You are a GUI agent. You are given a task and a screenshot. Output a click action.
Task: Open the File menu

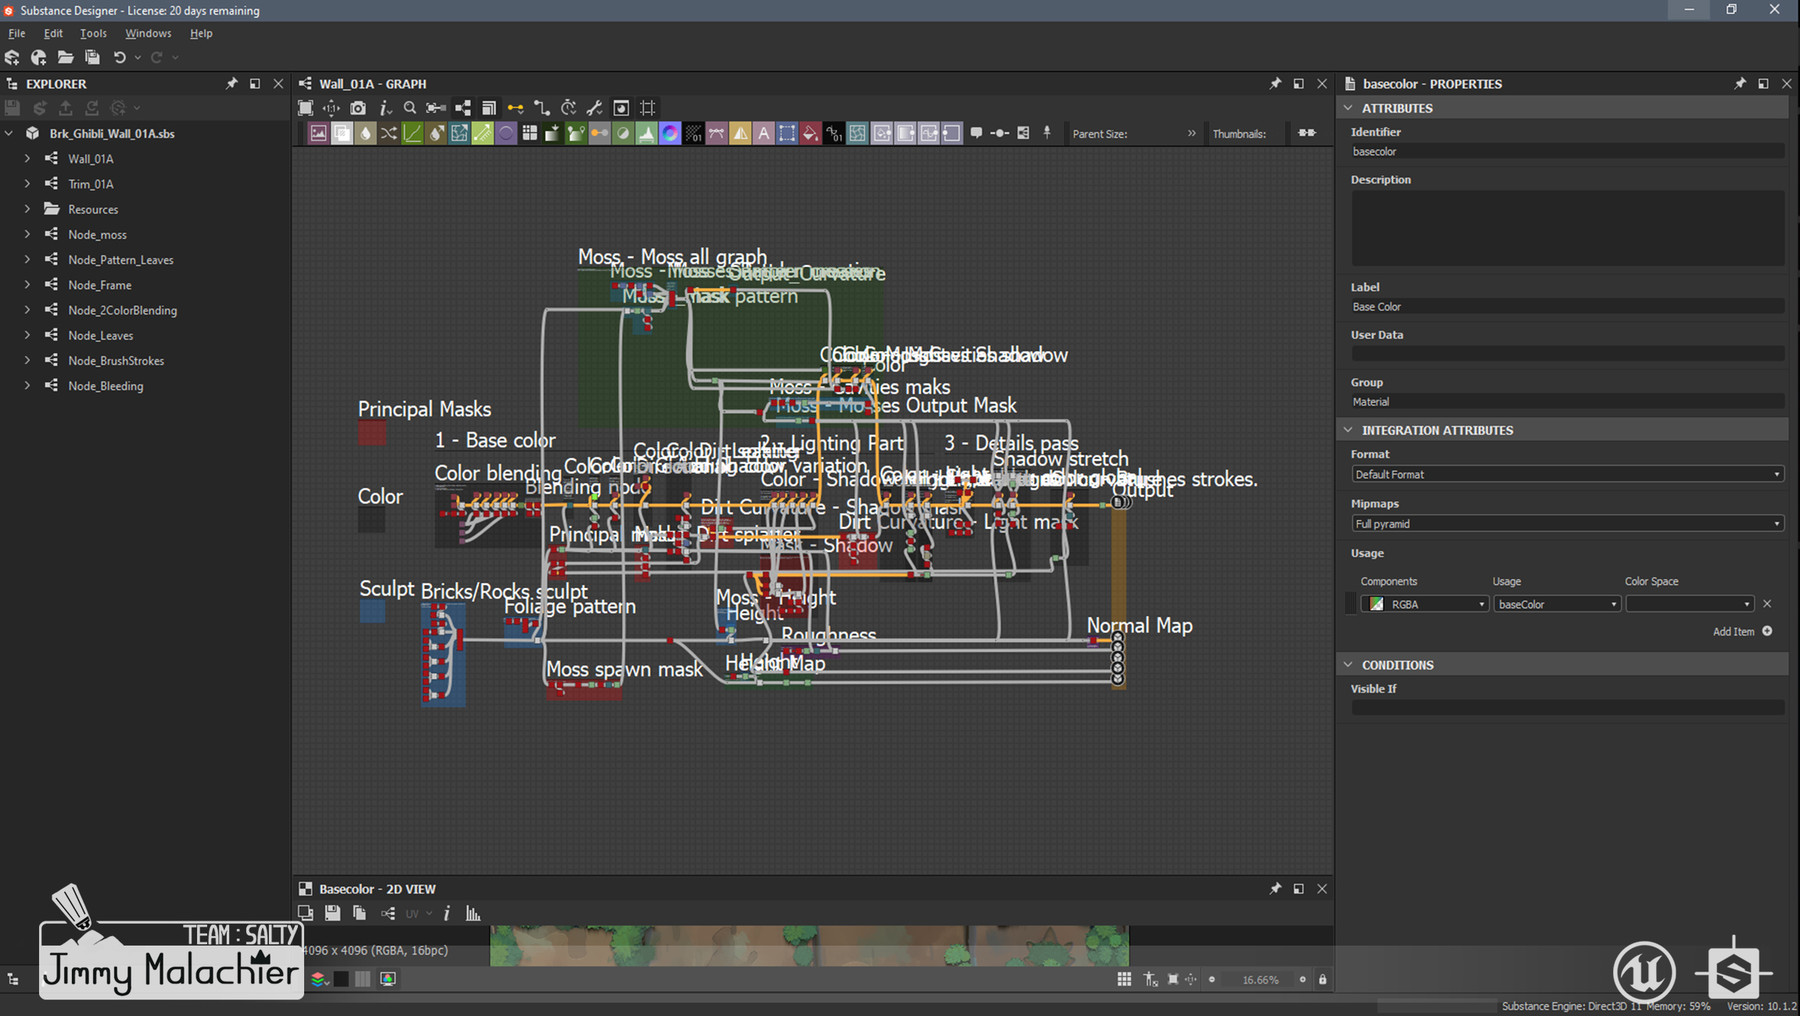pyautogui.click(x=17, y=33)
